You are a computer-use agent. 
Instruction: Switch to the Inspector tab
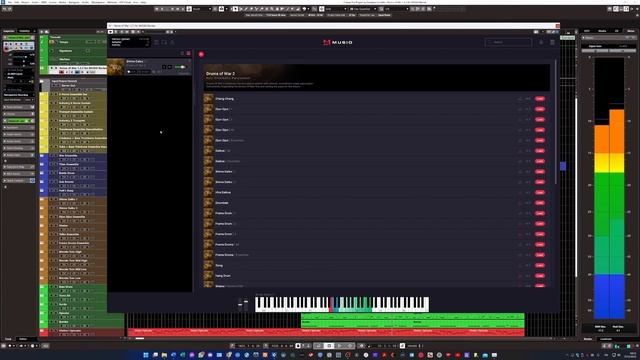click(9, 31)
